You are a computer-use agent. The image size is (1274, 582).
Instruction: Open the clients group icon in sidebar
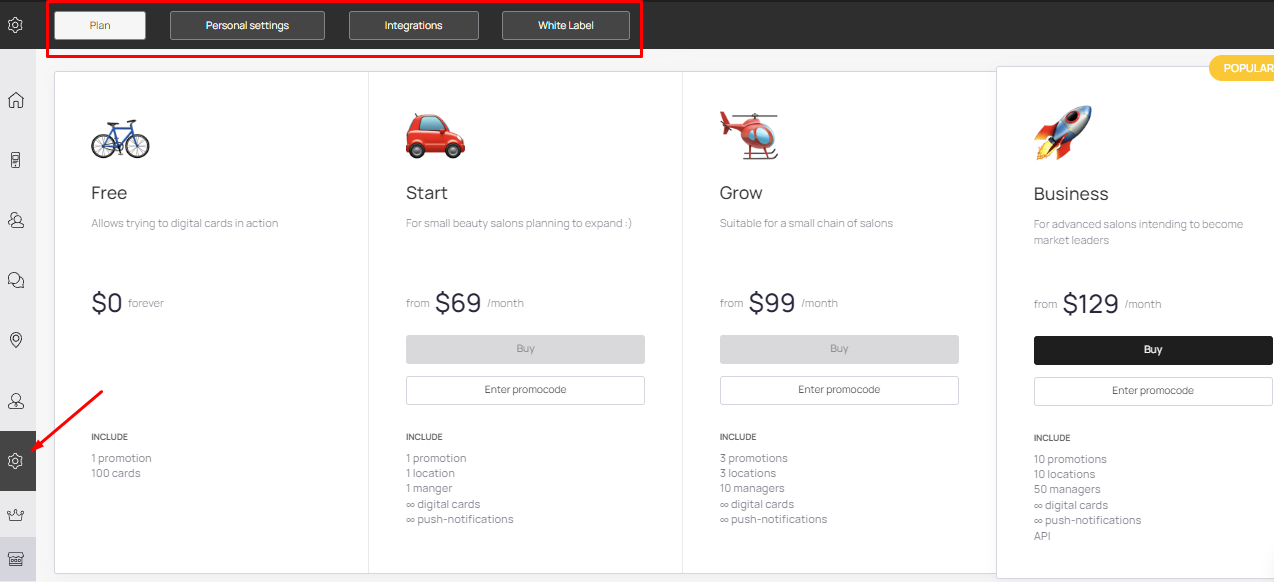[16, 220]
